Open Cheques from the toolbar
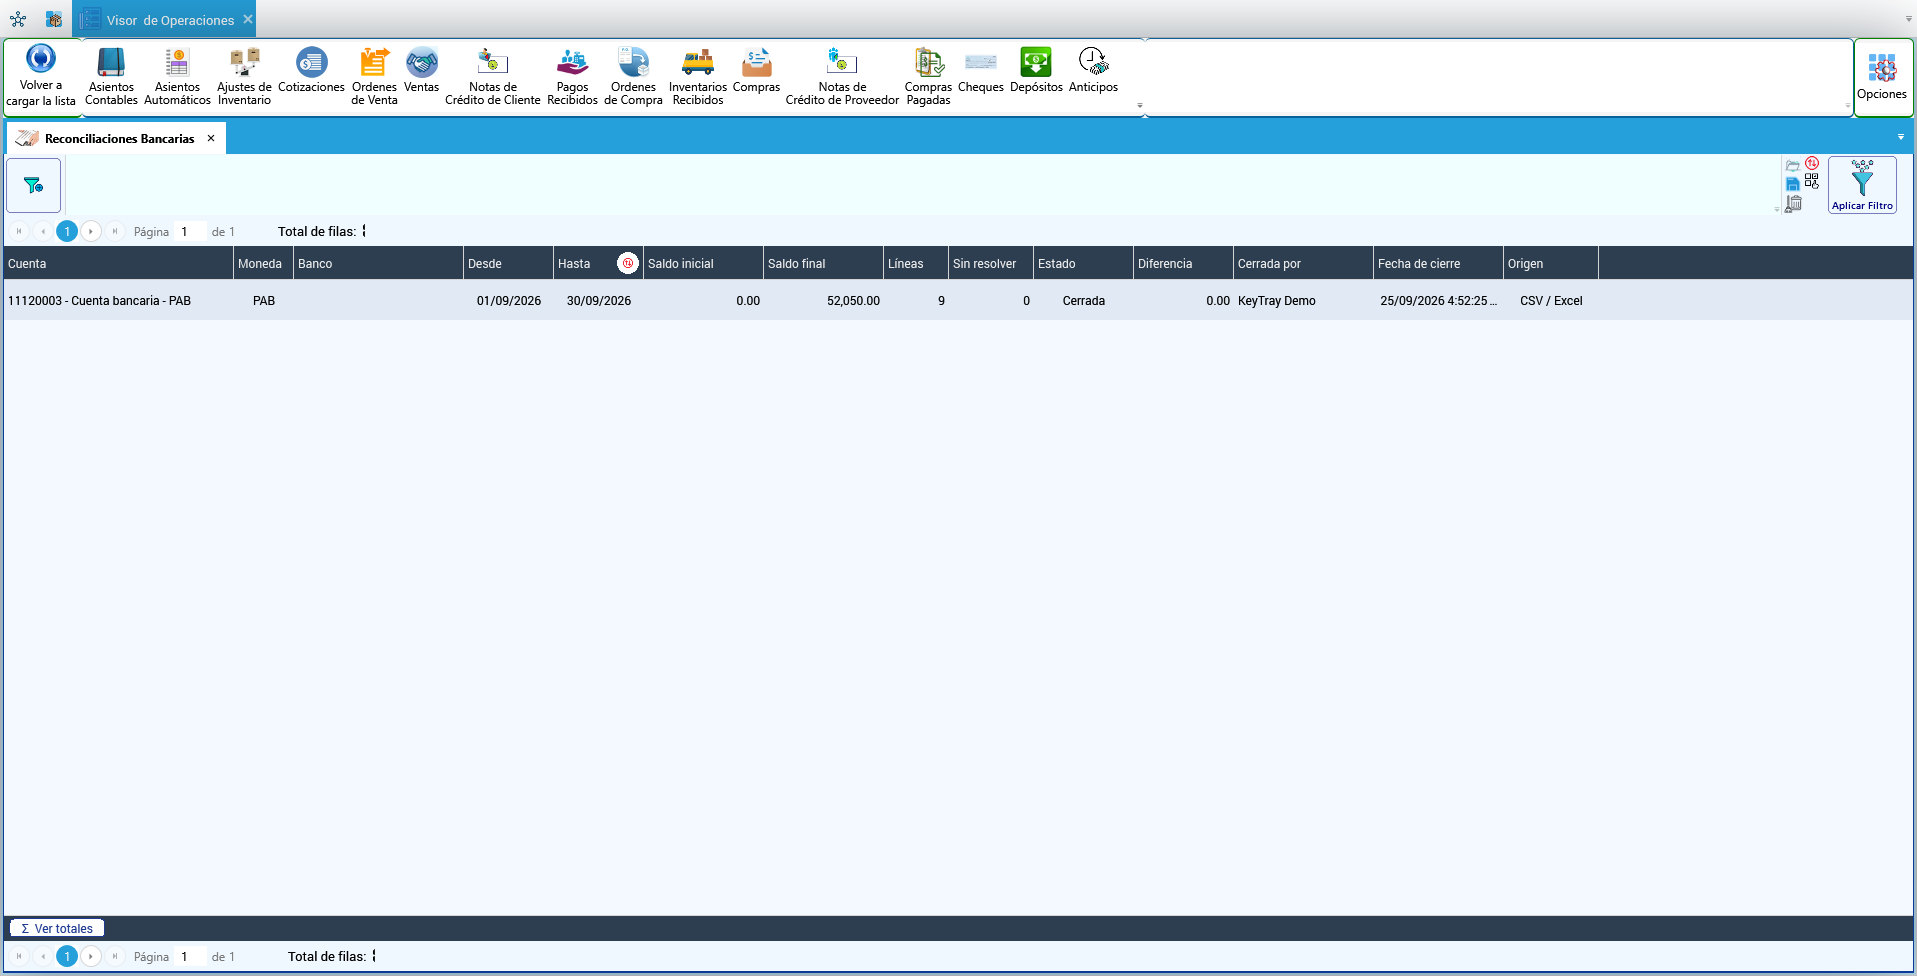The image size is (1917, 976). coord(980,71)
